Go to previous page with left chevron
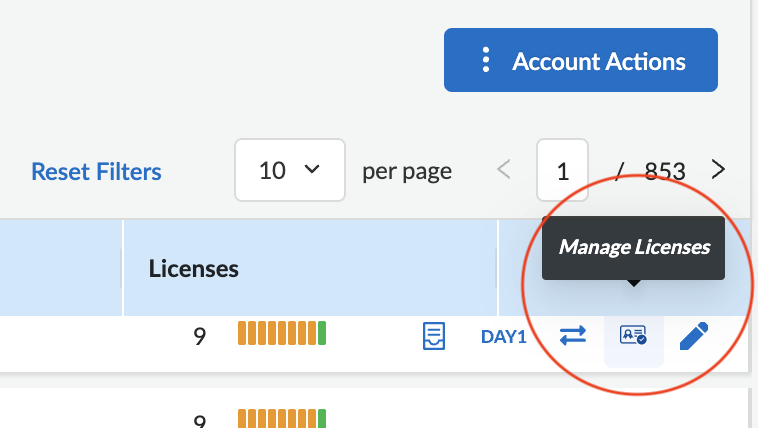The width and height of the screenshot is (758, 428). pyautogui.click(x=504, y=170)
